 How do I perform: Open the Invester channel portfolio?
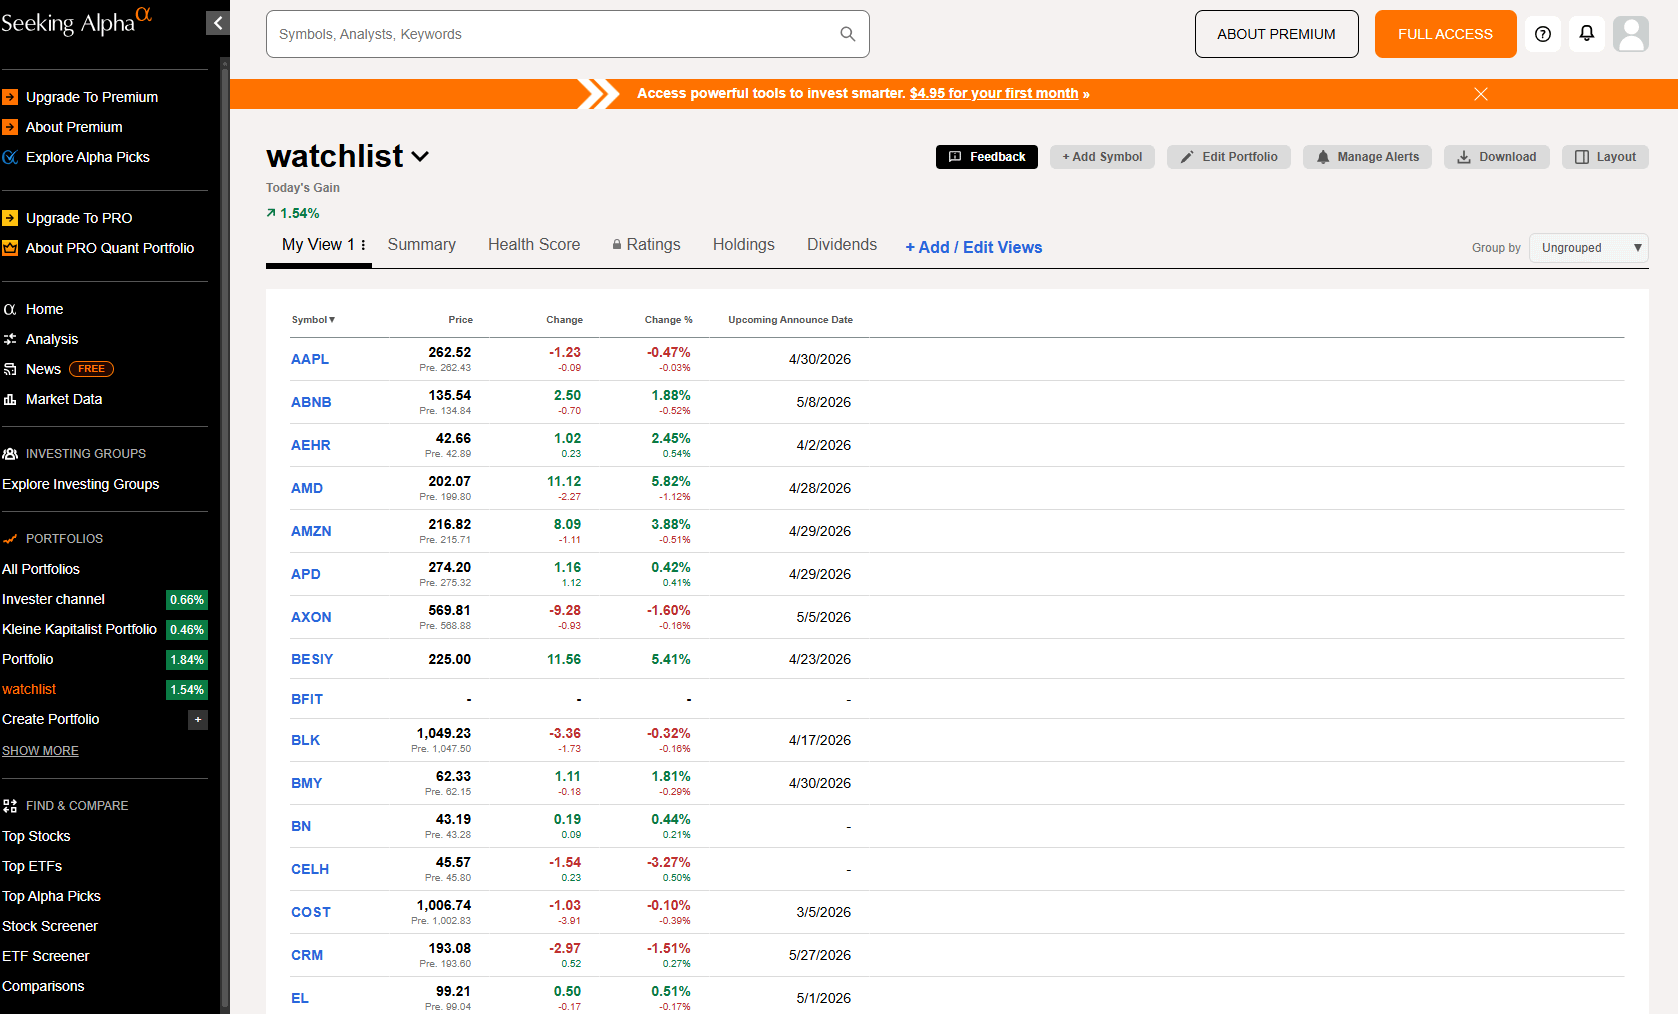[x=53, y=599]
